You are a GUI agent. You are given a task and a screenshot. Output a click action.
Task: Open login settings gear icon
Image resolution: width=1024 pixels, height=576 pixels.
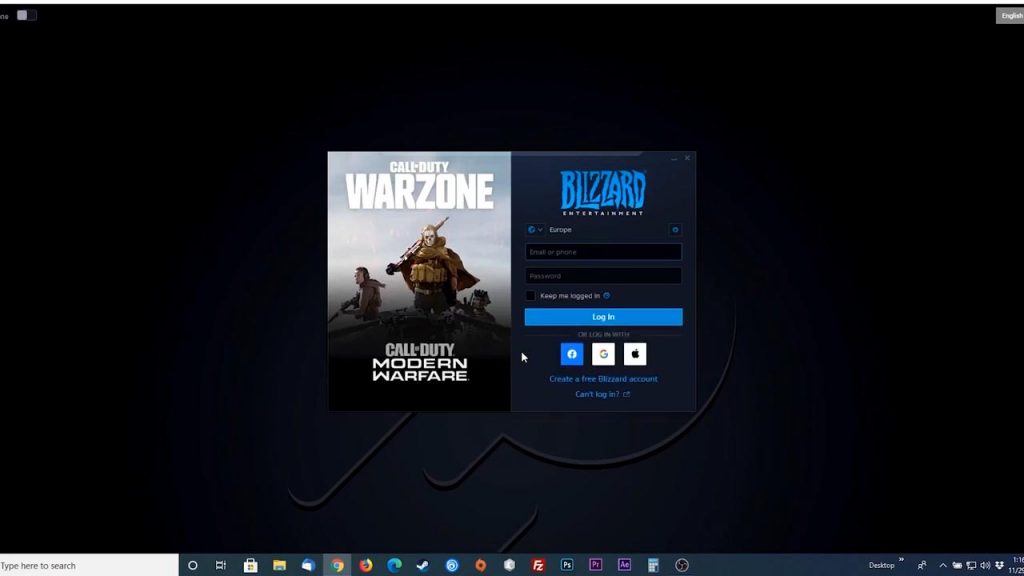675,230
